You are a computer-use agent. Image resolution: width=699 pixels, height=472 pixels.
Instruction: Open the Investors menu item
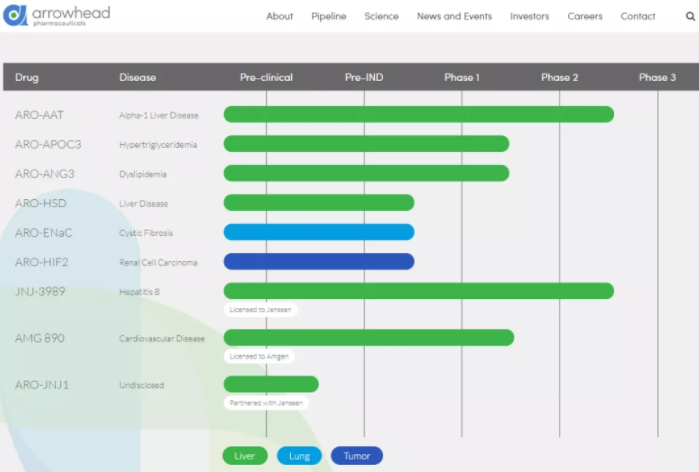(x=530, y=16)
